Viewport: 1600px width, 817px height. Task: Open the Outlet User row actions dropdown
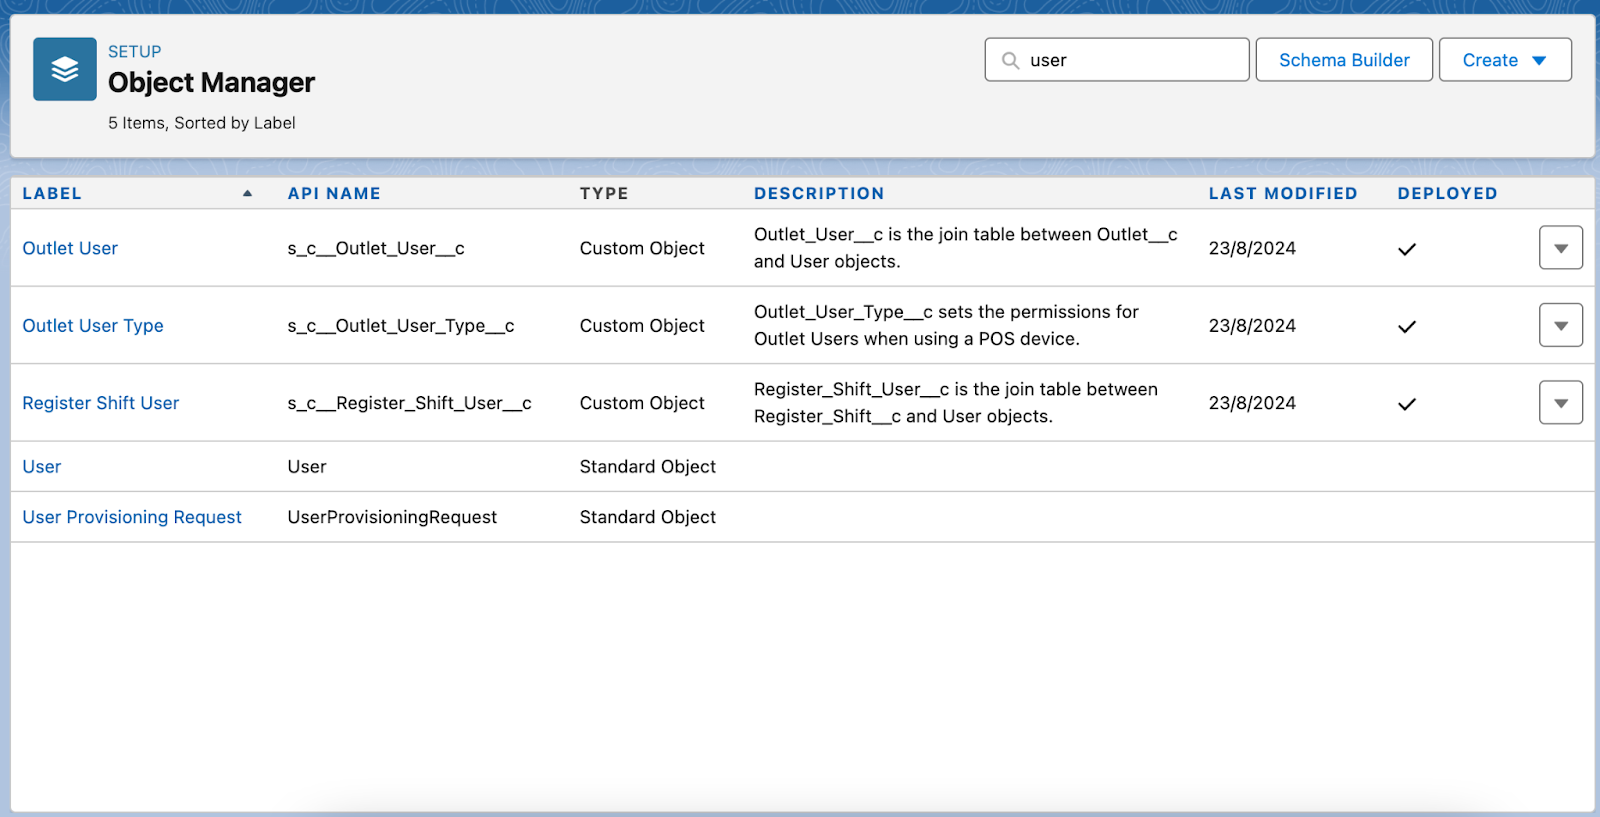[x=1561, y=248]
